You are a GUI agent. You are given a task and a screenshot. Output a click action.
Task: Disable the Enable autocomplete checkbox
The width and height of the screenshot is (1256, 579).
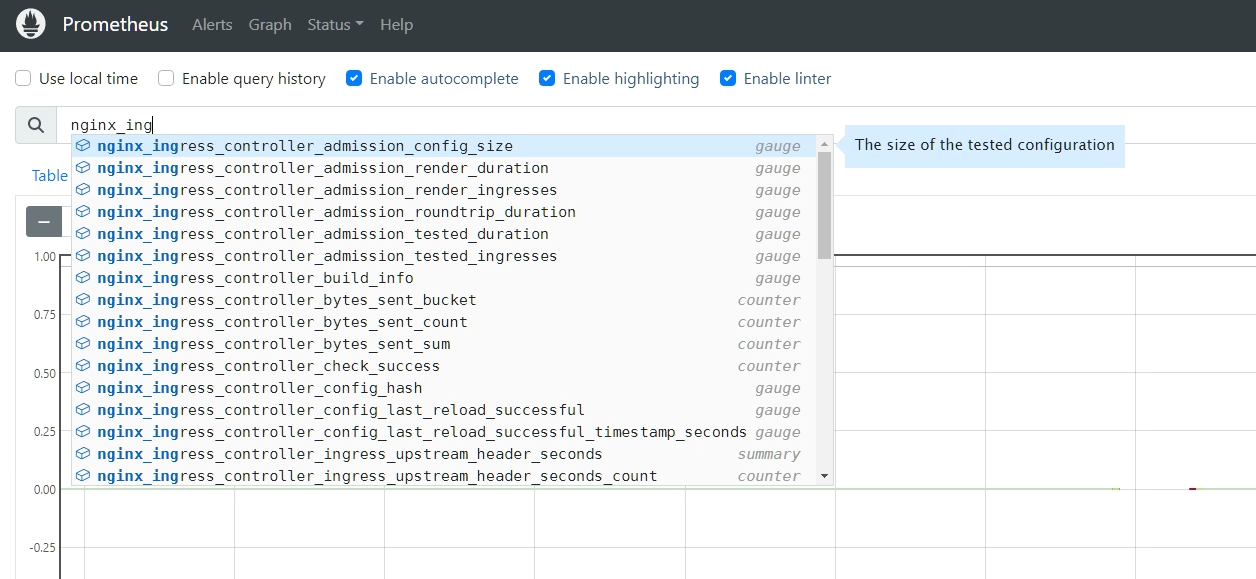click(x=354, y=79)
